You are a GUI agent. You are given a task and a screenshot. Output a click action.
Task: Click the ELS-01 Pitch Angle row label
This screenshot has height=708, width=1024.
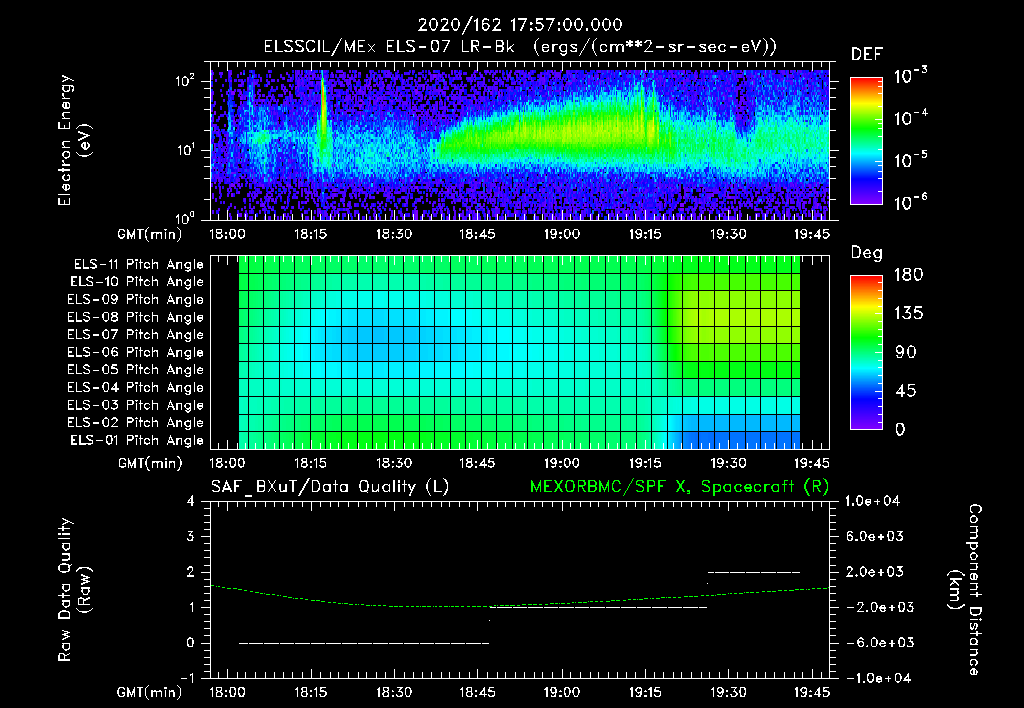pyautogui.click(x=137, y=440)
